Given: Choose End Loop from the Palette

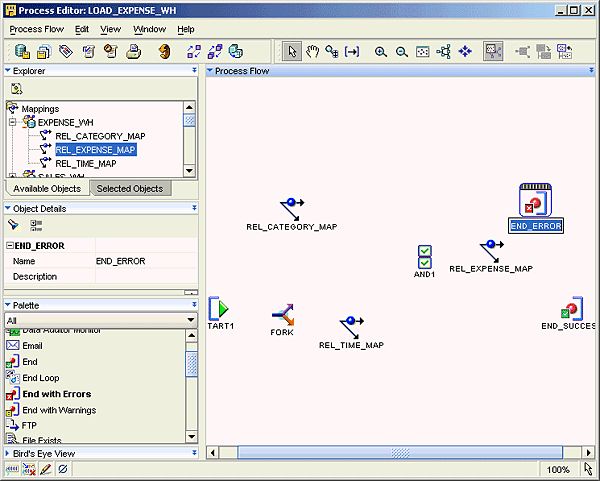Looking at the screenshot, I should [41, 378].
